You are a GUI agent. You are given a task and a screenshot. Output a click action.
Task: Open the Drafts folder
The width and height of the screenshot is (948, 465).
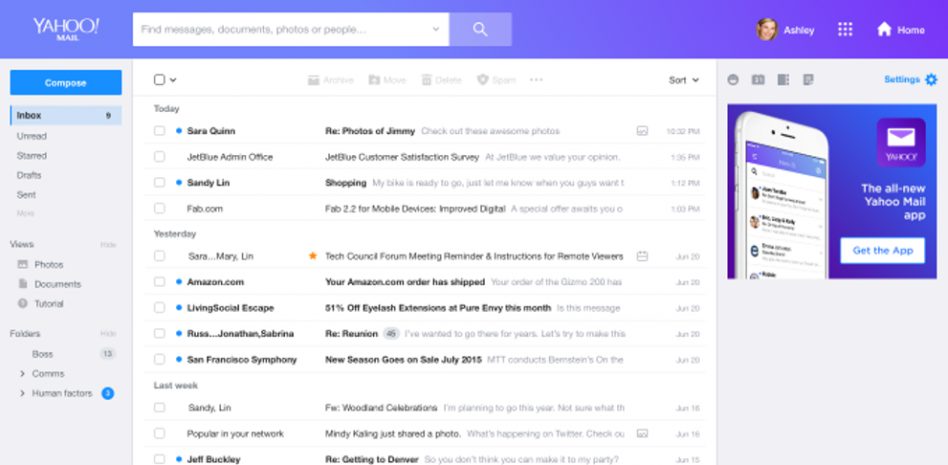pos(29,175)
